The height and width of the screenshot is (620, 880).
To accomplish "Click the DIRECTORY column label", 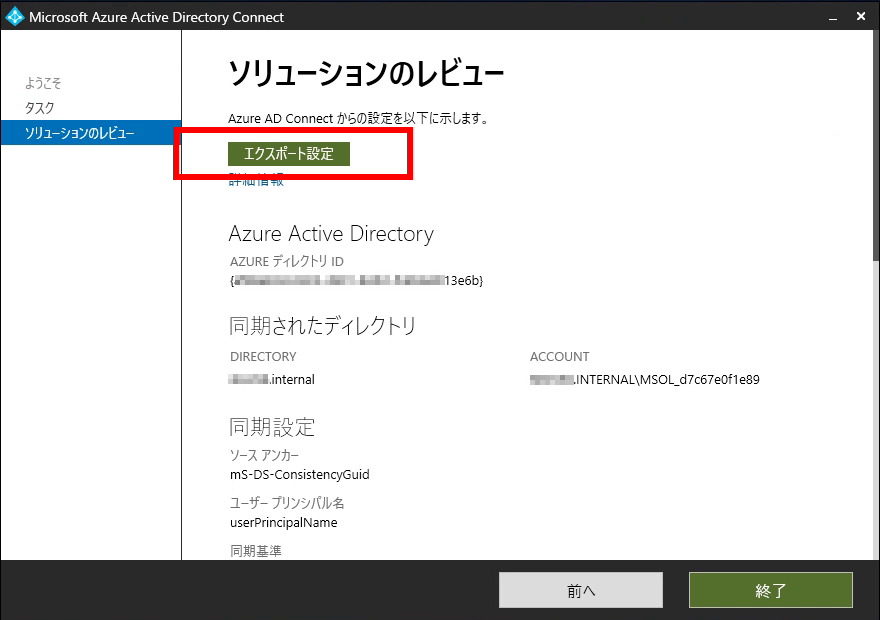I will coord(263,357).
